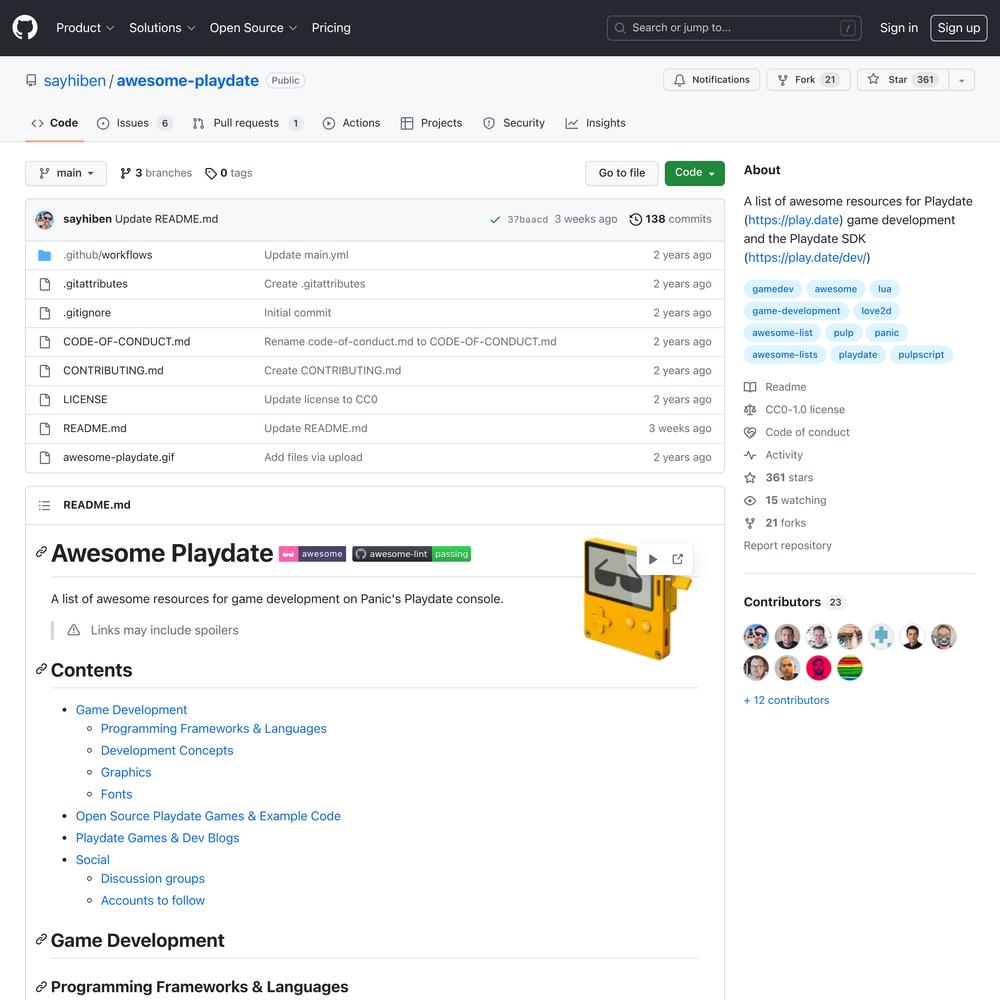Click the file icon beside CONTRIBUTING.md
Screen dimensions: 1000x1000
coord(45,371)
